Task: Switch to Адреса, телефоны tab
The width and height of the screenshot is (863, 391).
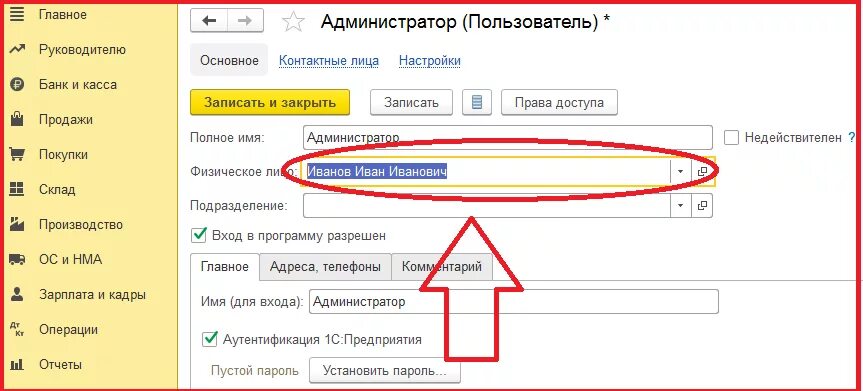Action: [325, 267]
